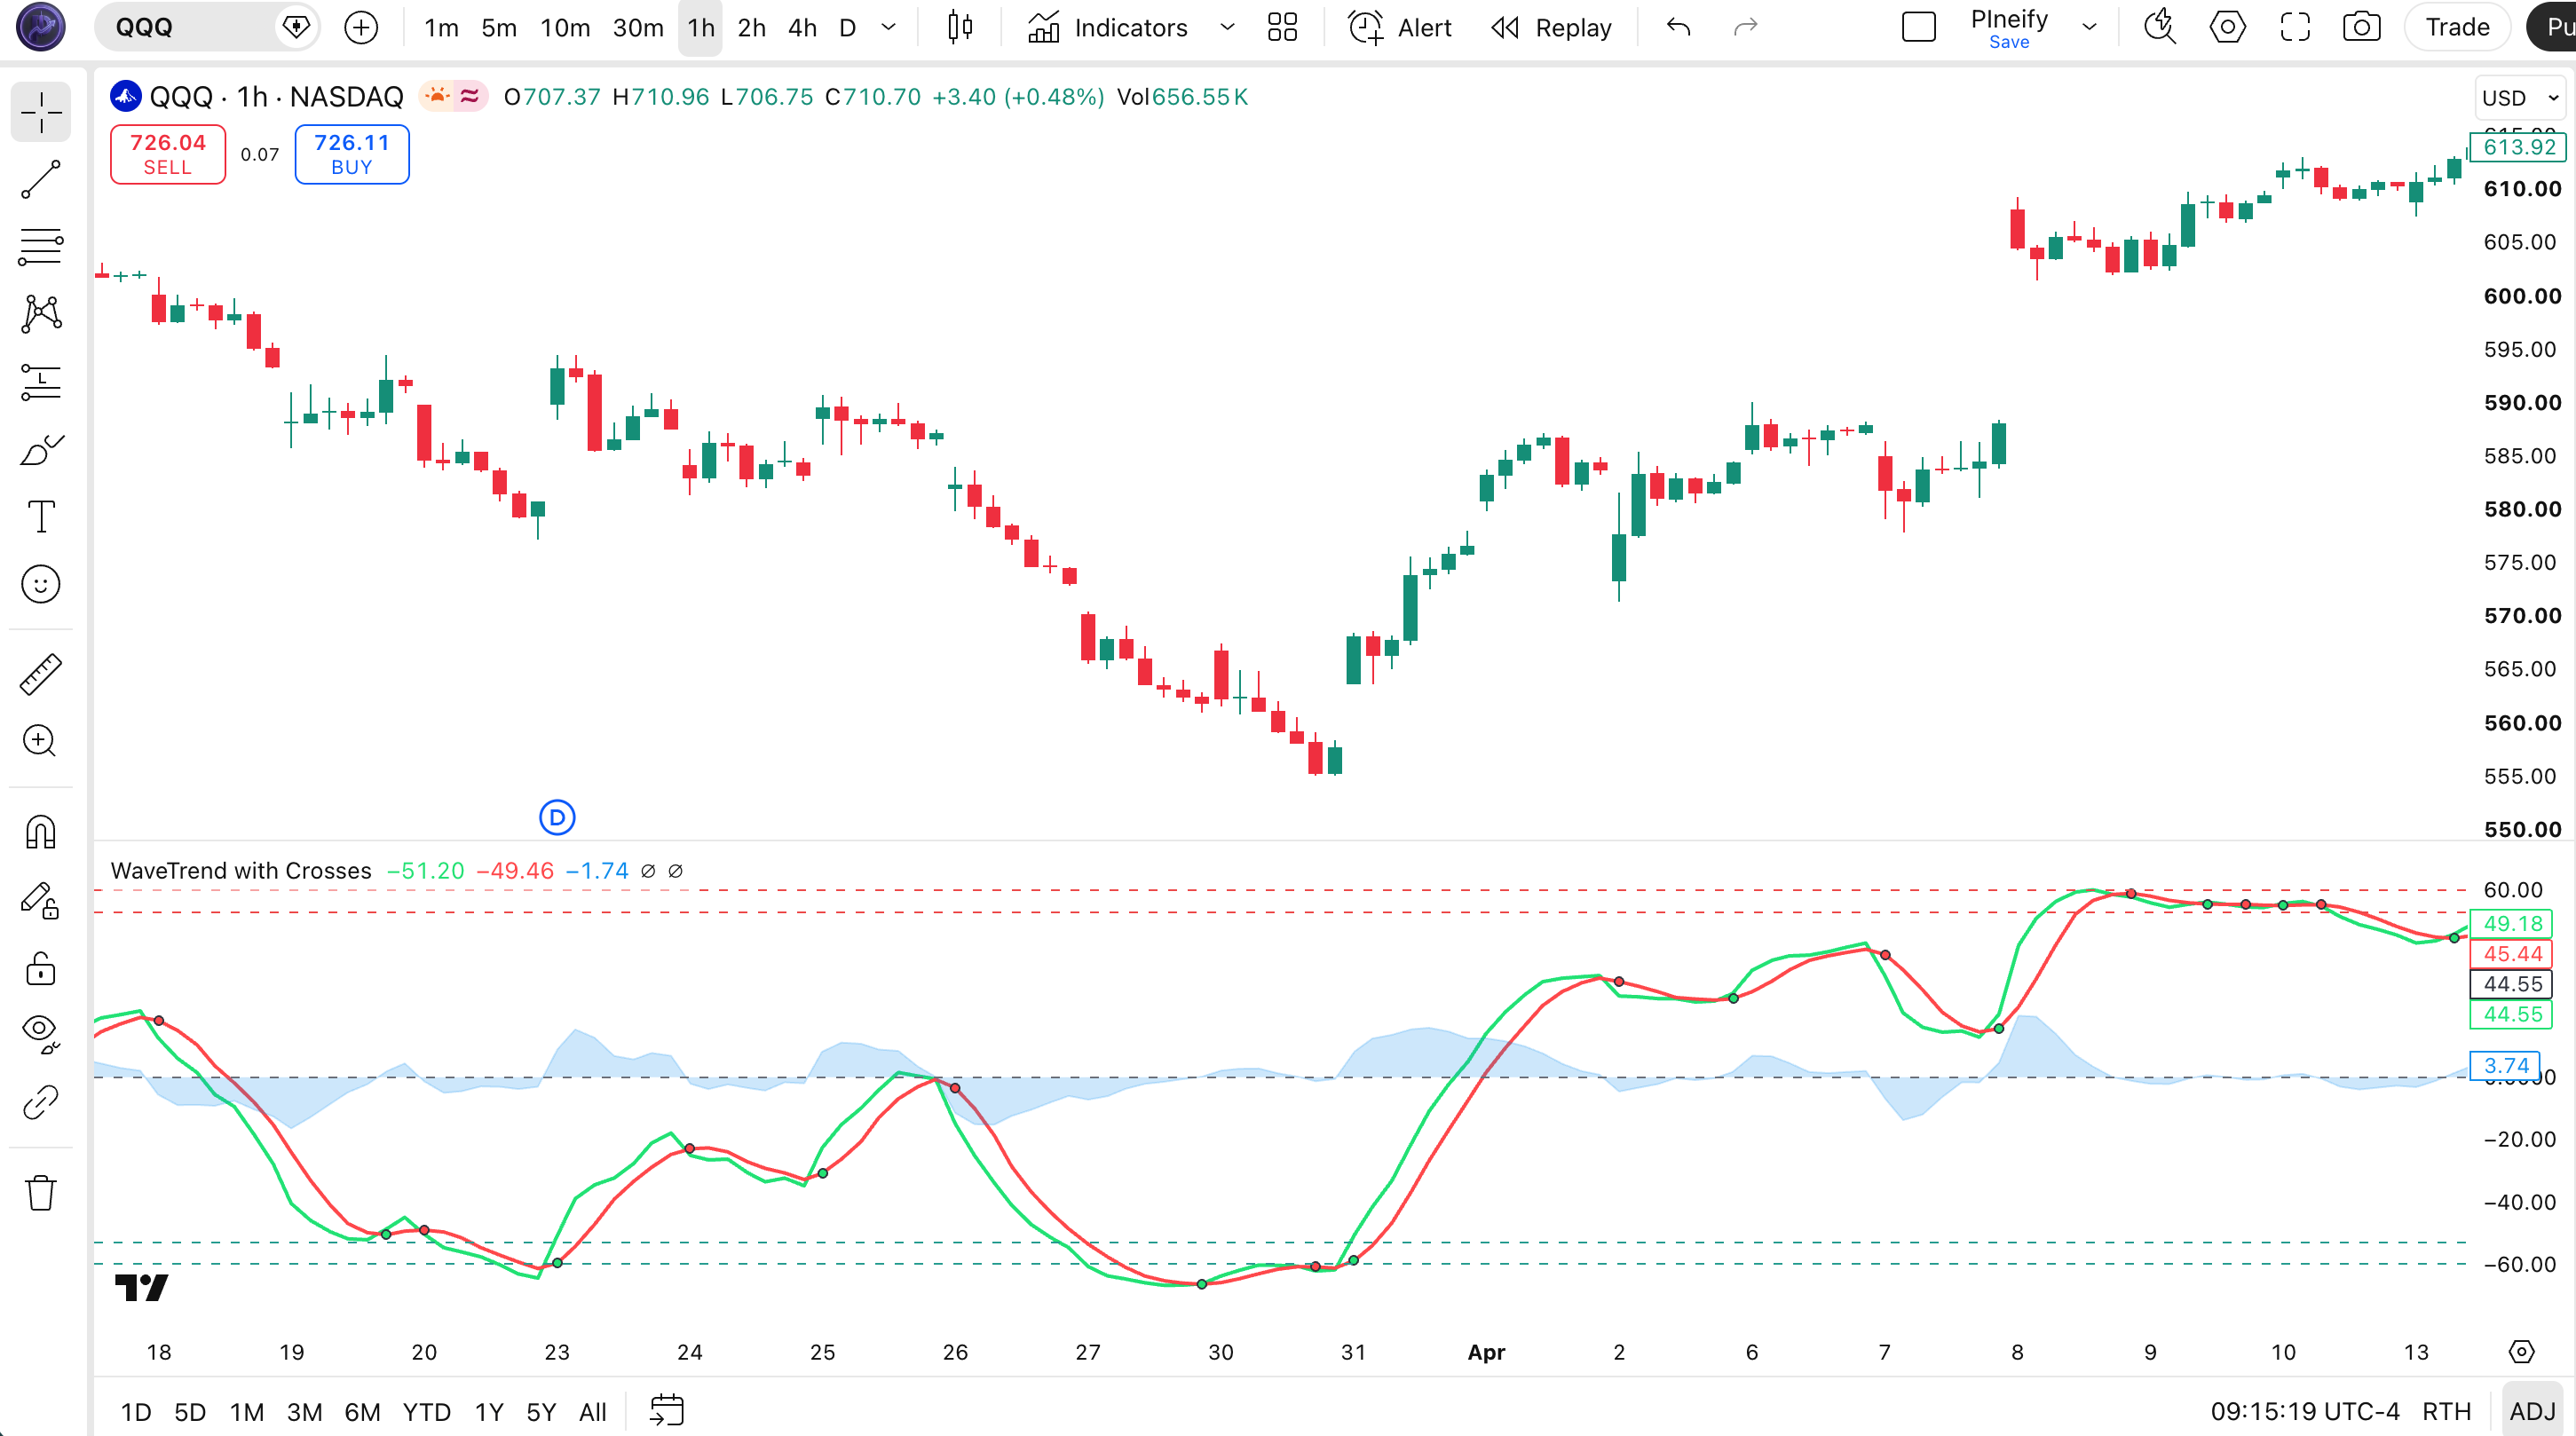Toggle magnet mode
Image resolution: width=2576 pixels, height=1436 pixels.
tap(41, 832)
